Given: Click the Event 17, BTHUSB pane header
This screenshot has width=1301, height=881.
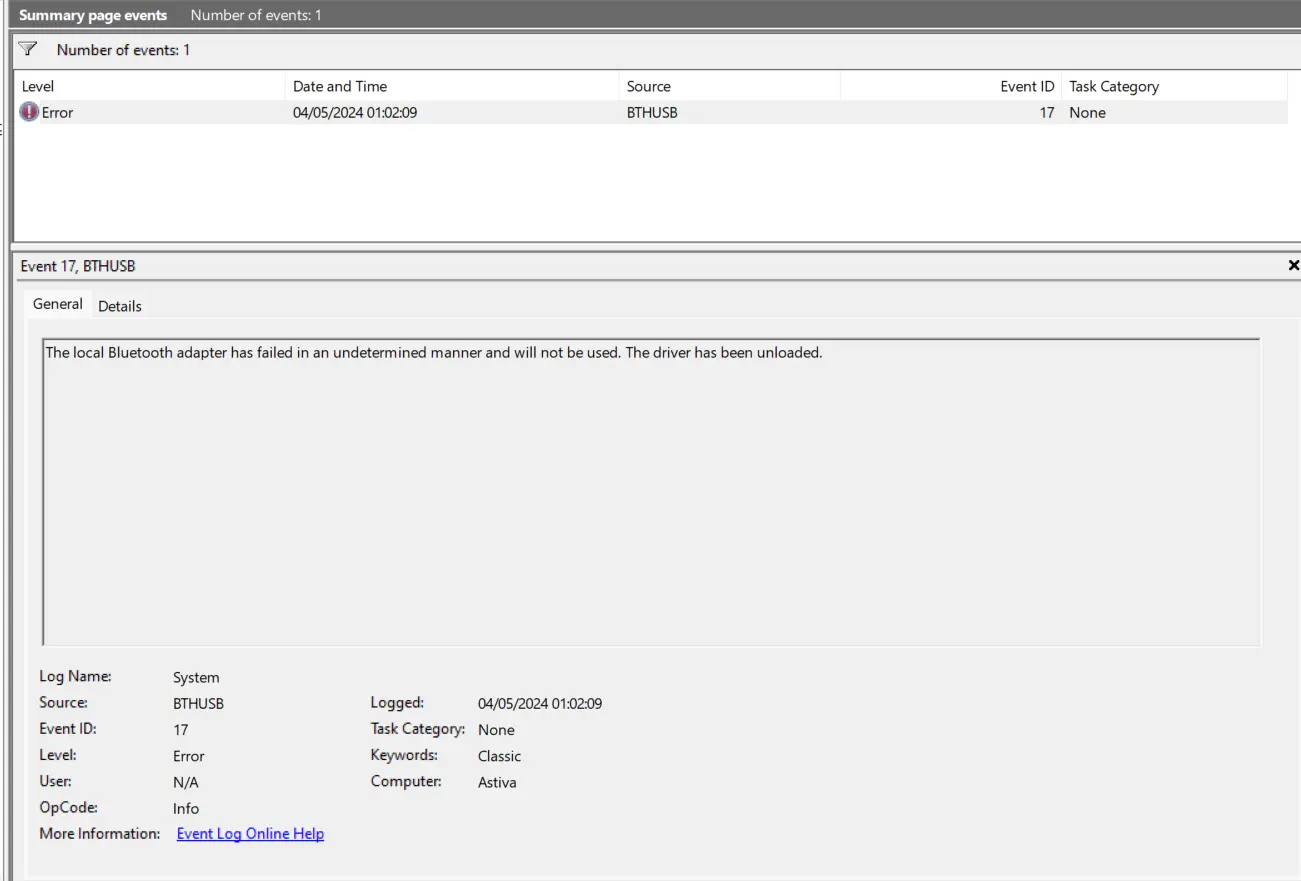Looking at the screenshot, I should click(78, 266).
